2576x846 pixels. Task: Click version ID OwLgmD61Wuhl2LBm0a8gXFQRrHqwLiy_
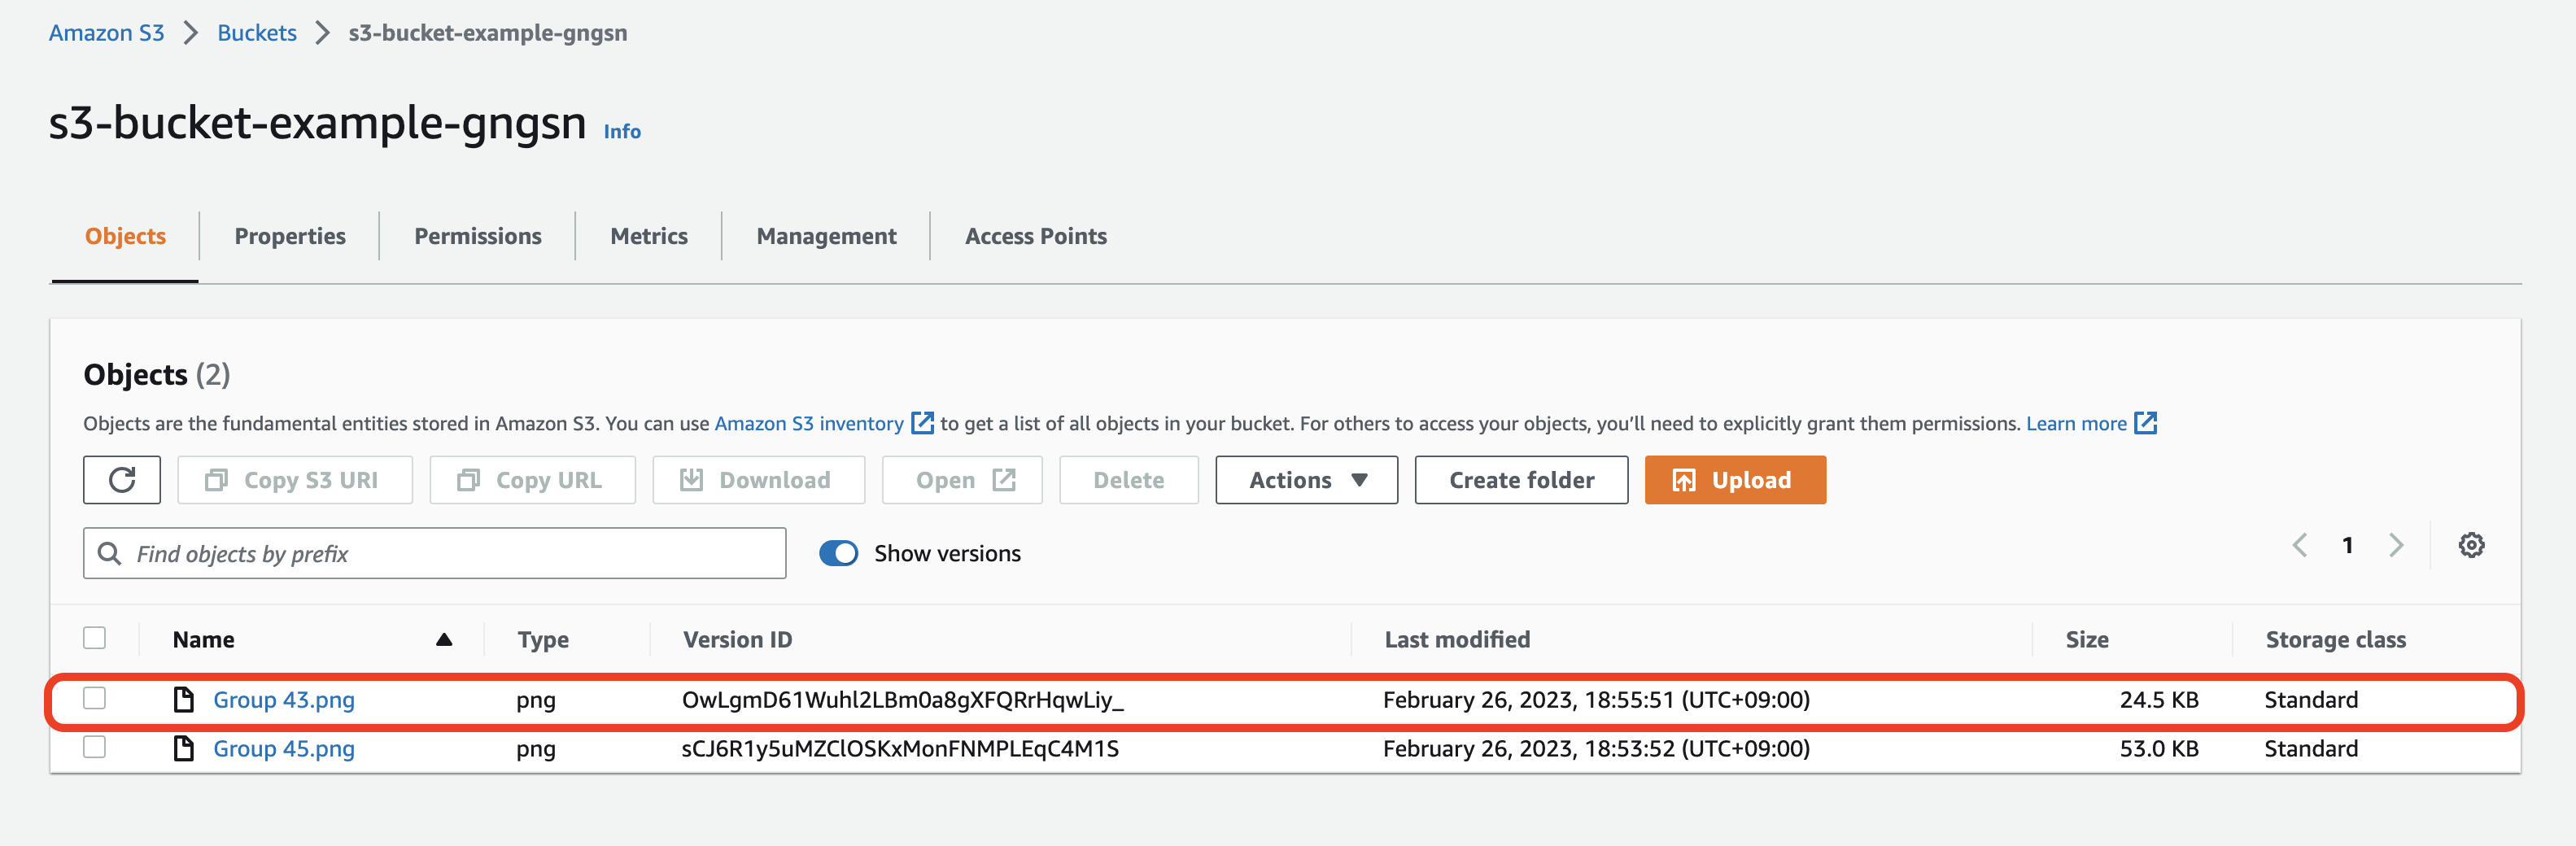pos(902,699)
